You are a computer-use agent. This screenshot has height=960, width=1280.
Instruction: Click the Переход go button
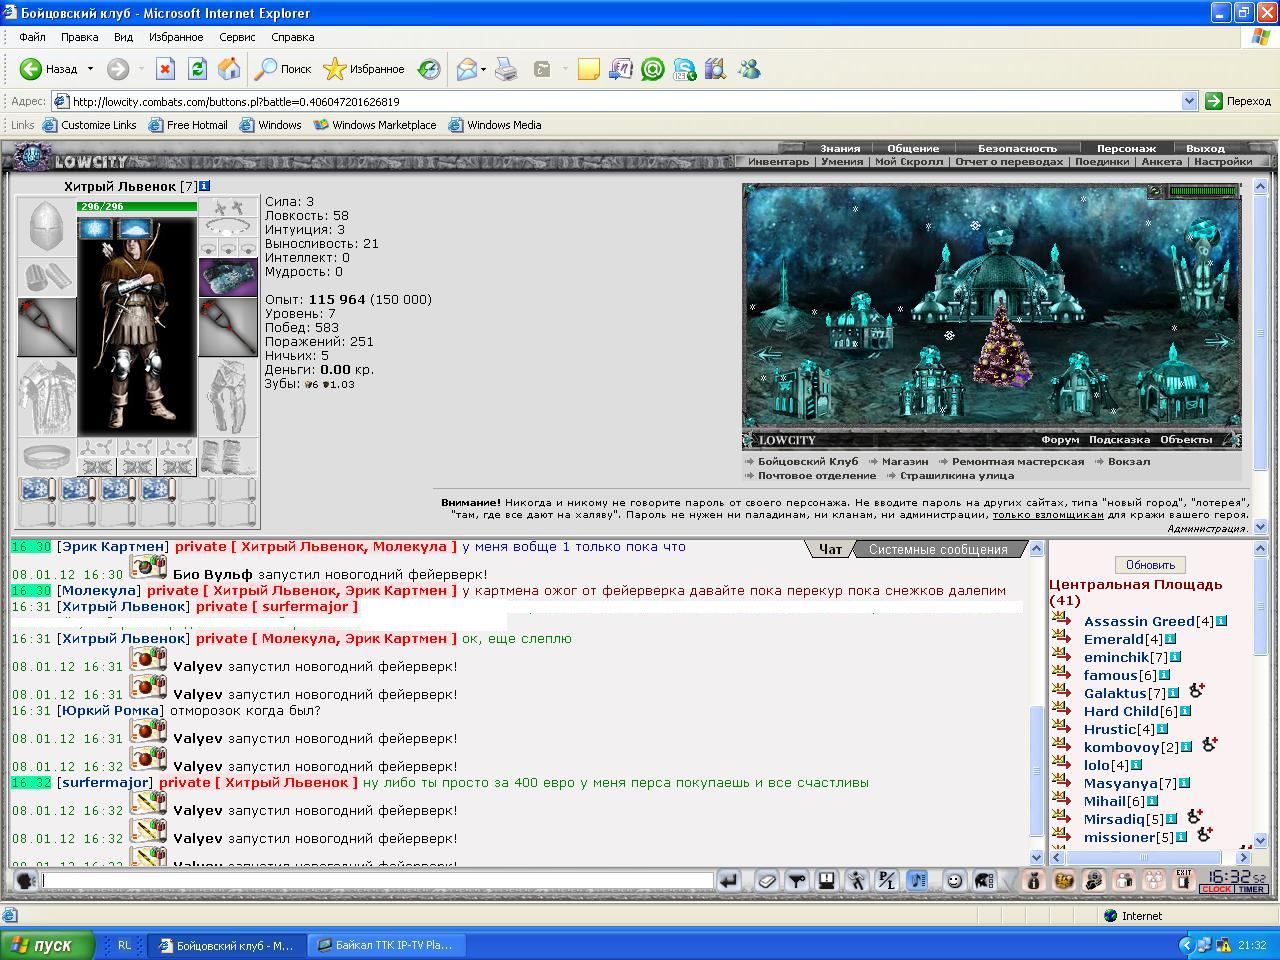(x=1238, y=101)
